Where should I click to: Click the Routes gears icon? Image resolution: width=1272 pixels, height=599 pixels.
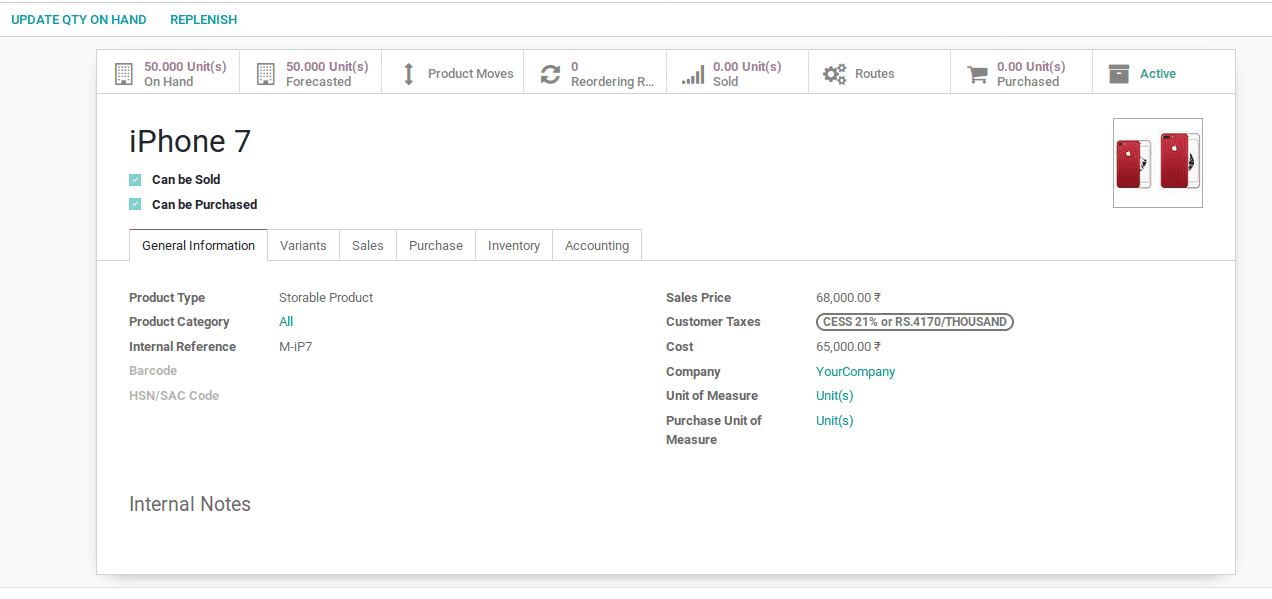tap(834, 74)
